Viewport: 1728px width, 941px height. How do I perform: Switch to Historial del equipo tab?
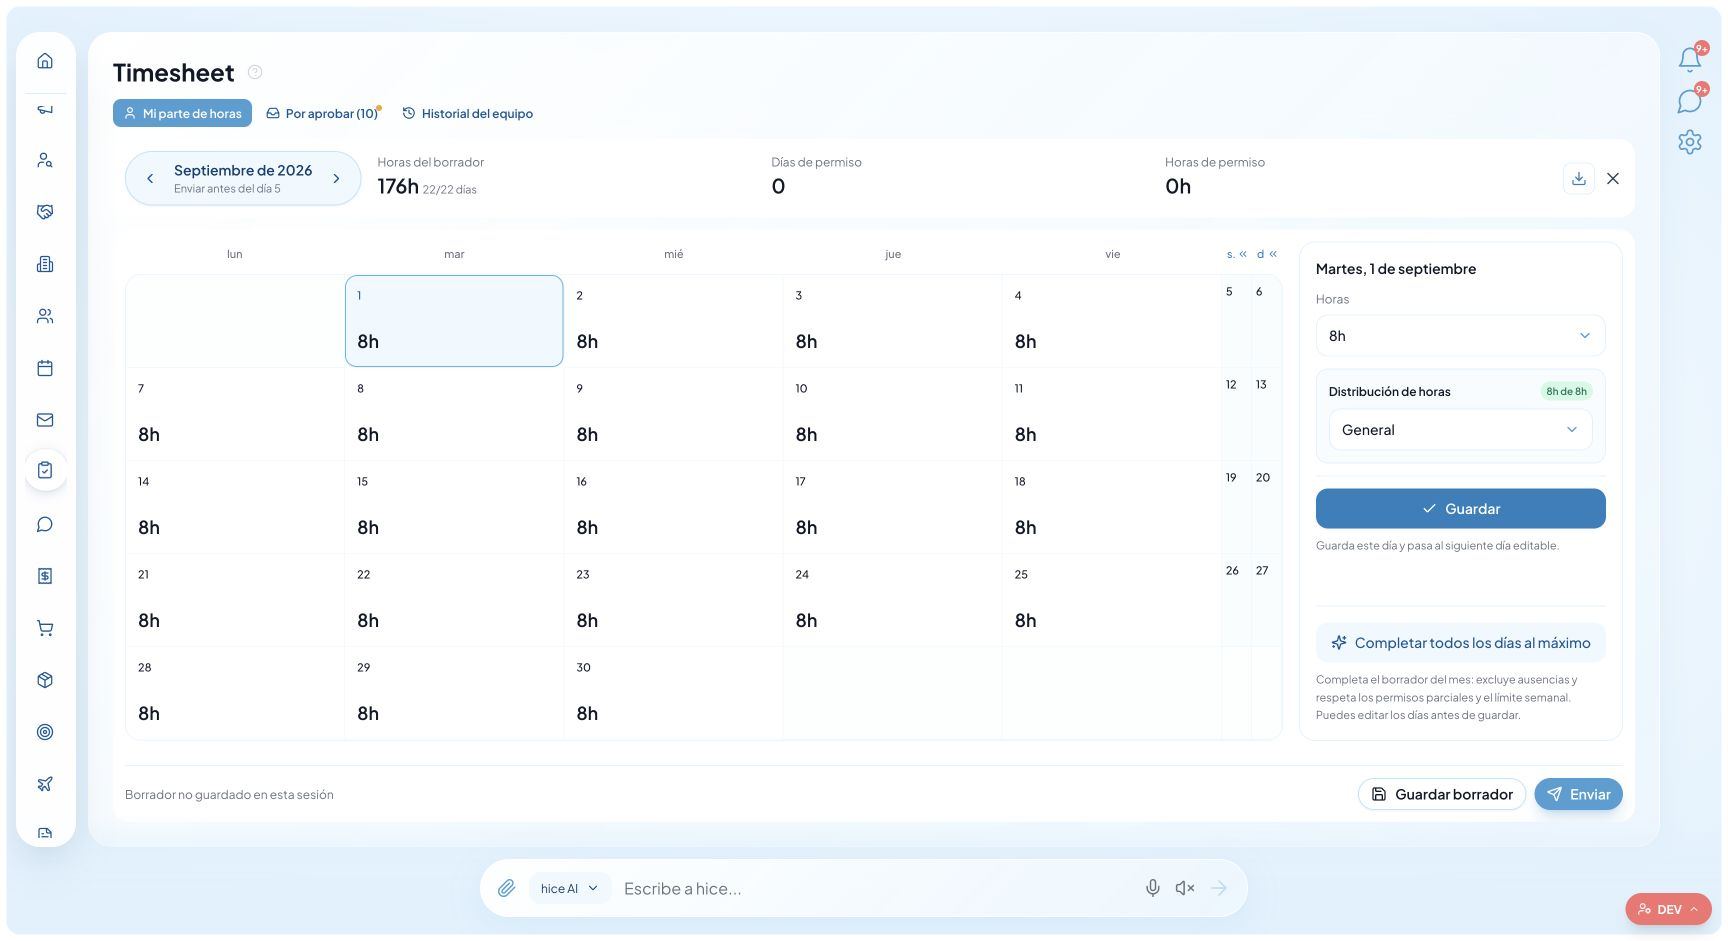467,113
